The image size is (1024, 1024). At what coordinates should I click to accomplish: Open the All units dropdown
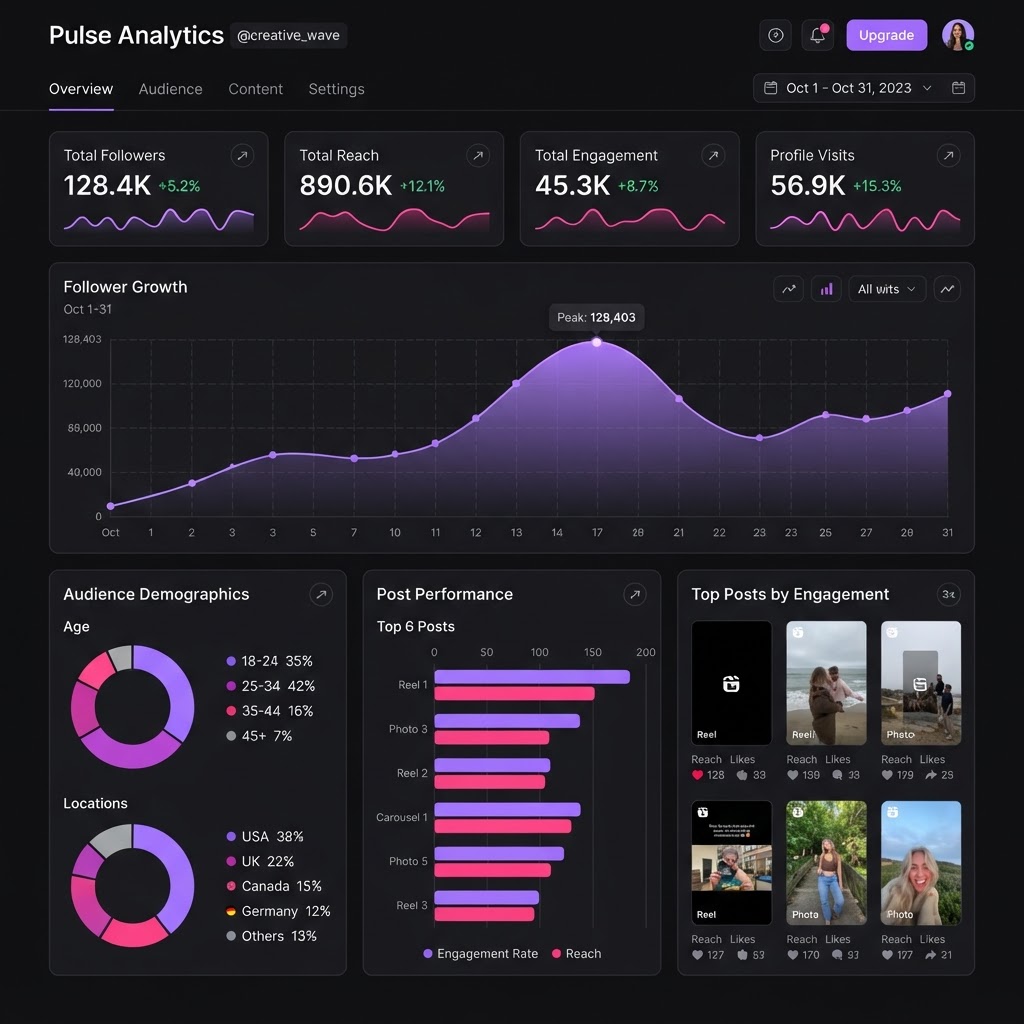887,289
